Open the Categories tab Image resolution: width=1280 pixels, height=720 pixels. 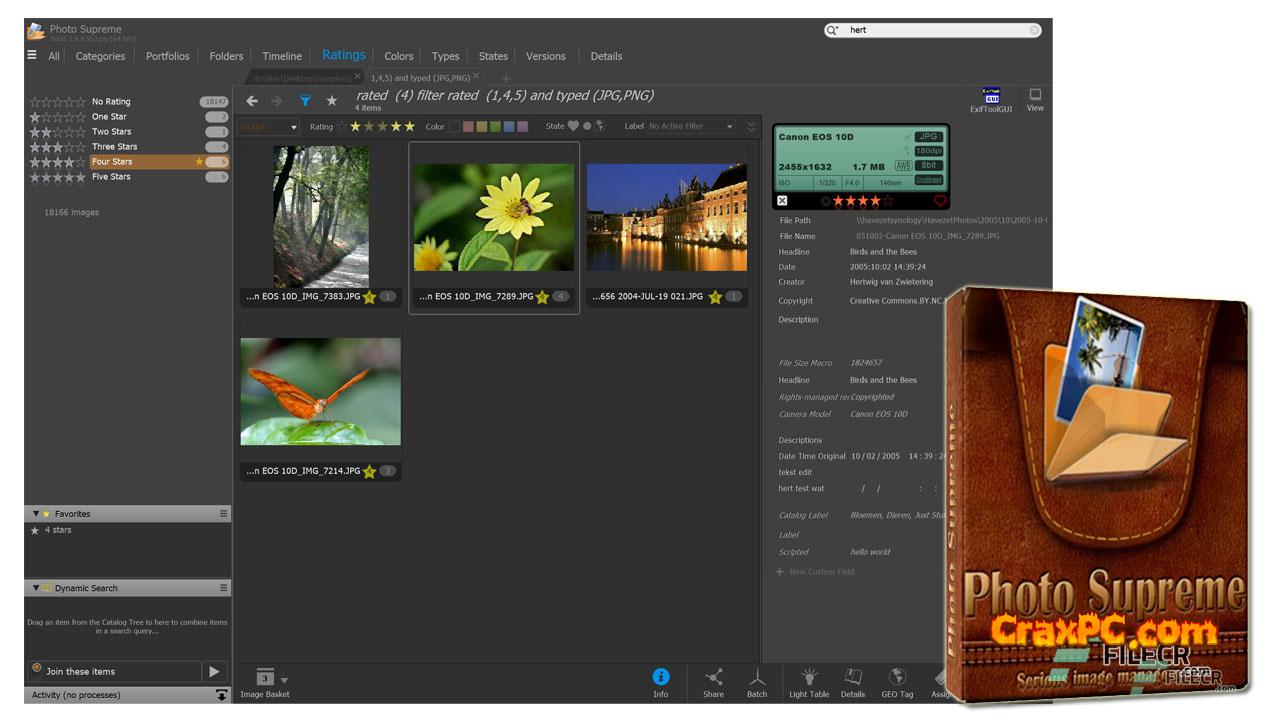point(100,56)
